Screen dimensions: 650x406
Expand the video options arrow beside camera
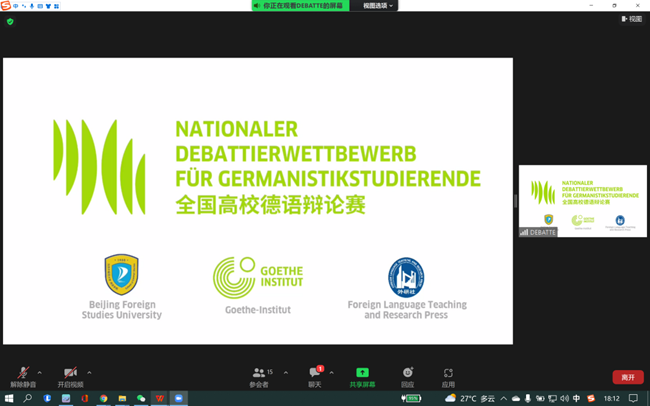pos(89,373)
